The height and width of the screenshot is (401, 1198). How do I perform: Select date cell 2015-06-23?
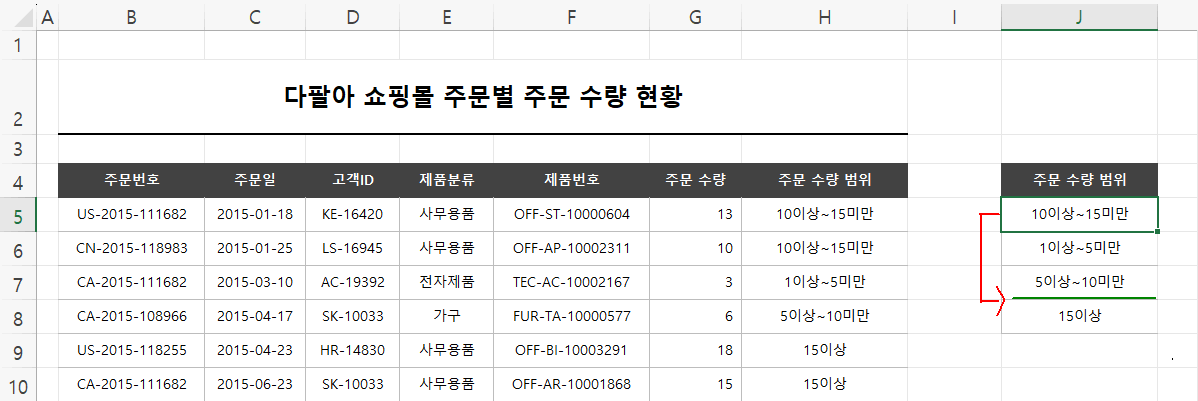(x=254, y=383)
